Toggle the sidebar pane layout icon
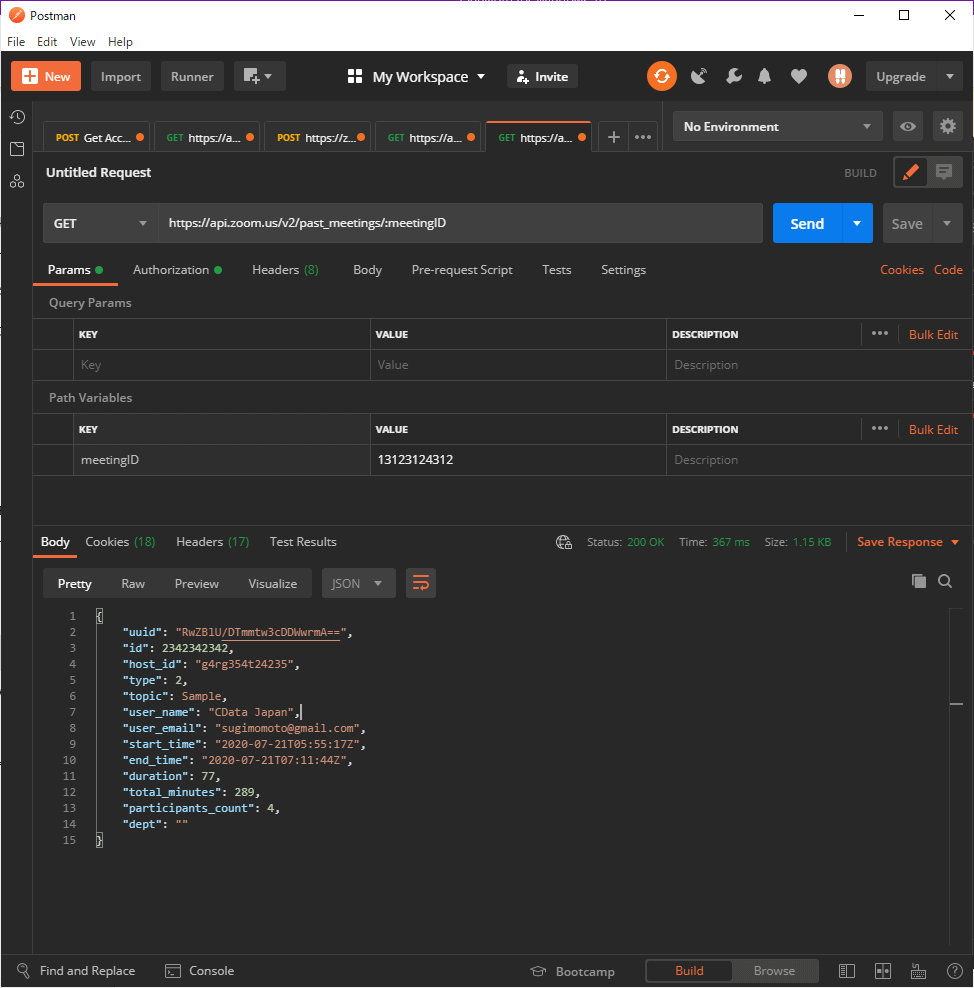The width and height of the screenshot is (974, 988). click(x=847, y=972)
